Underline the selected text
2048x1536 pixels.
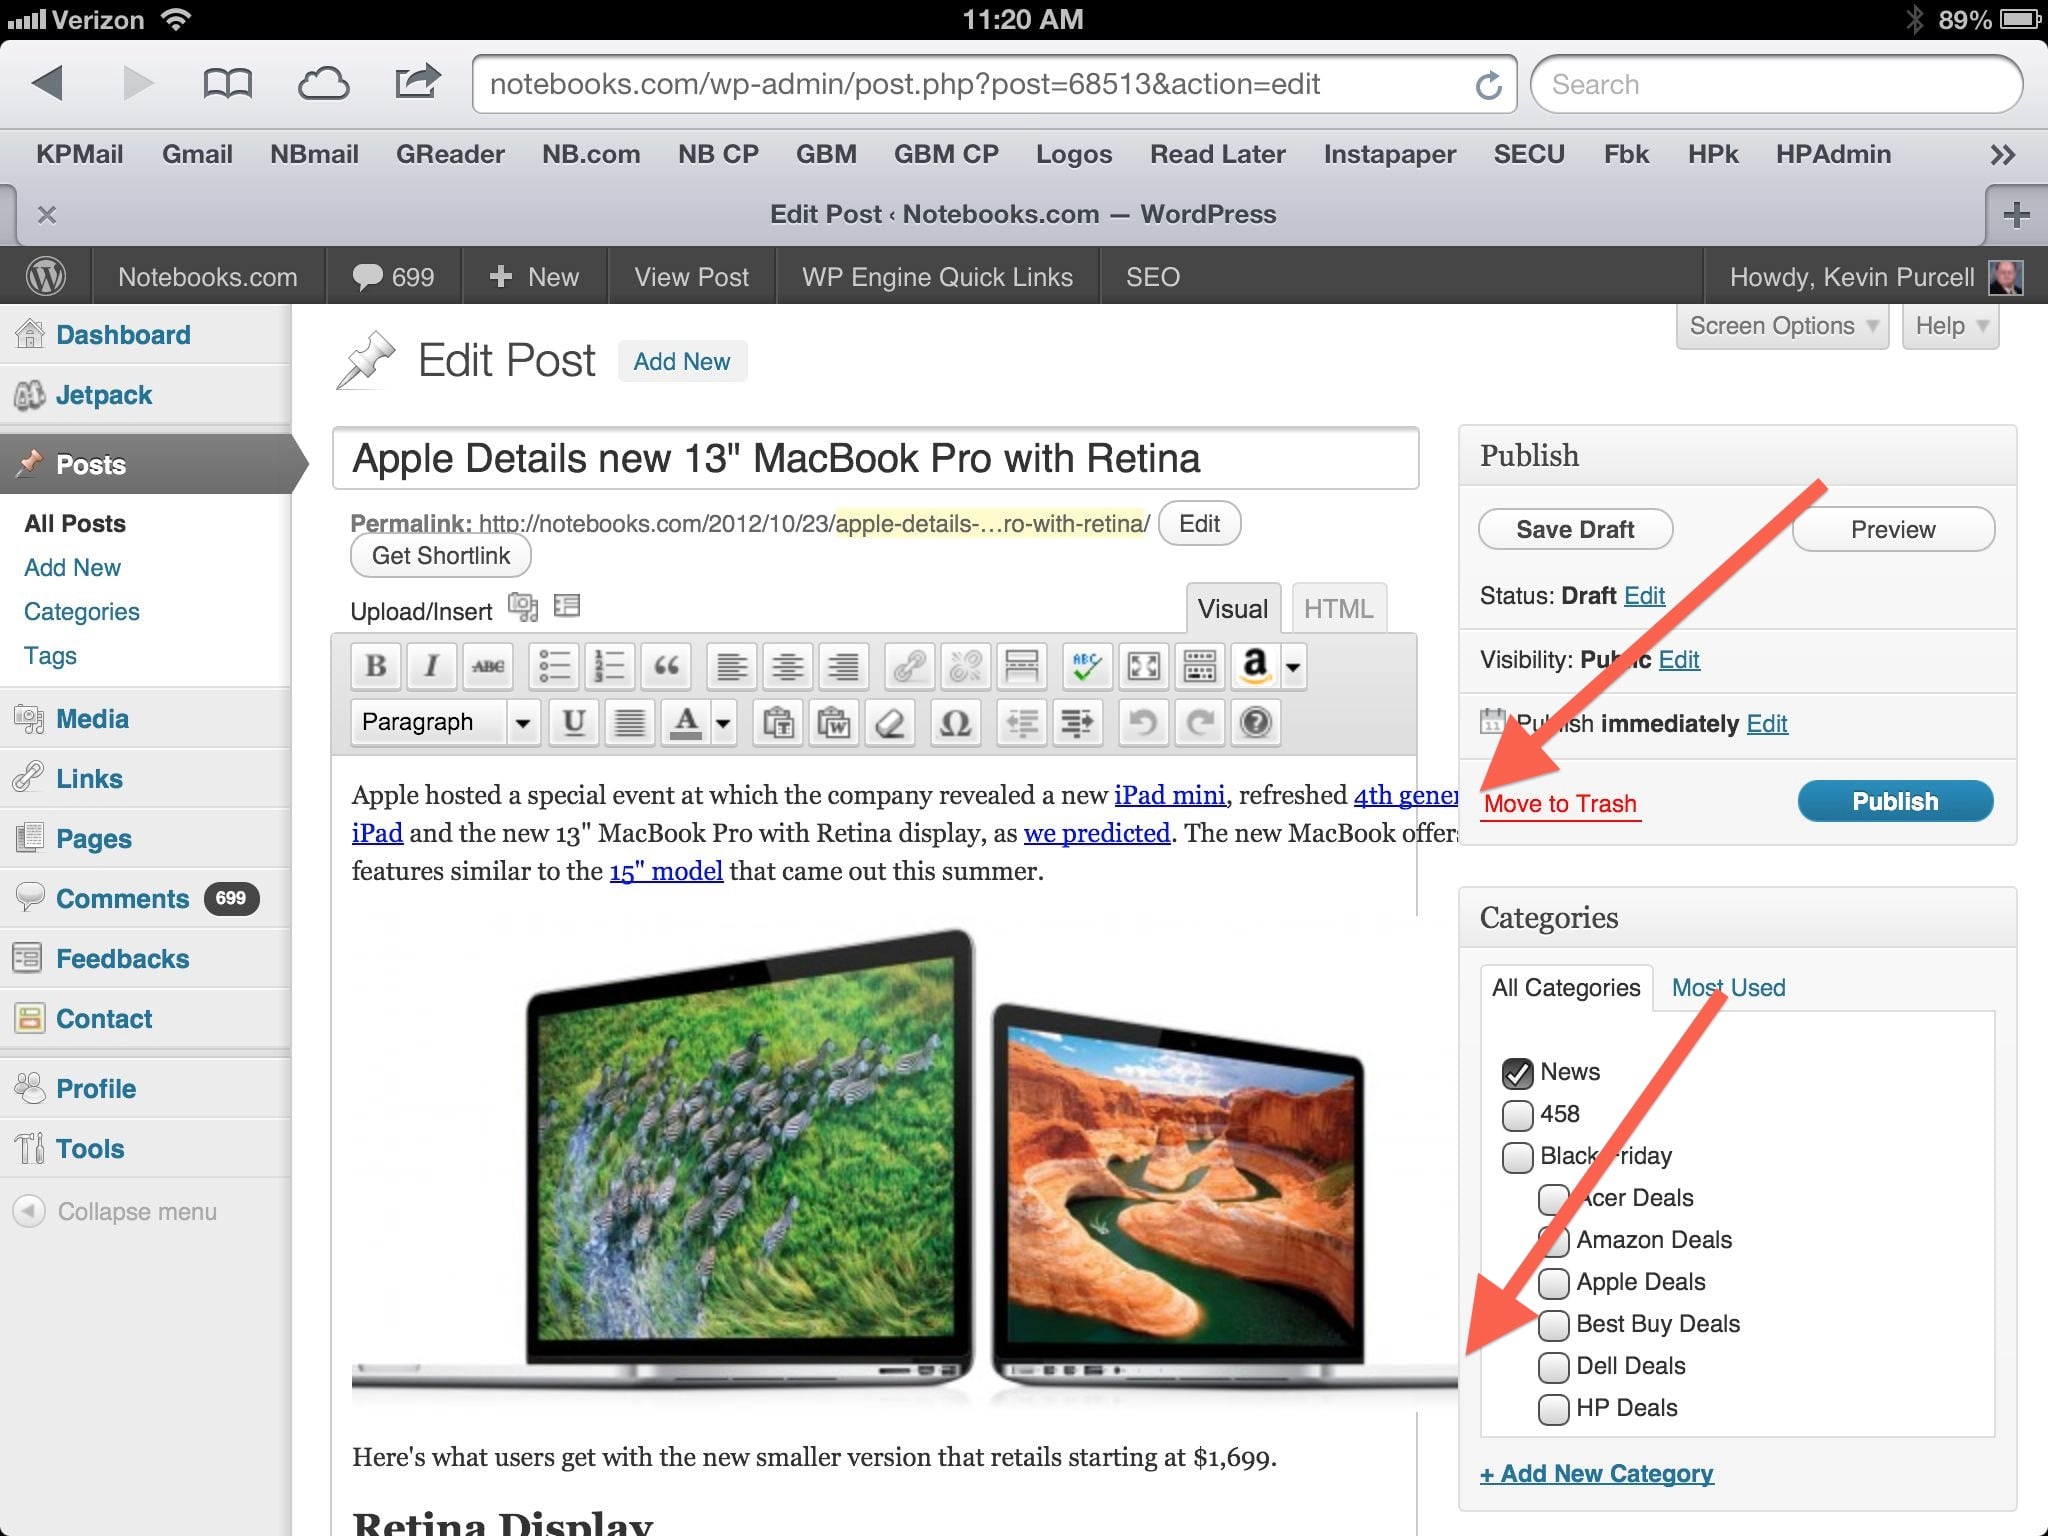click(574, 722)
